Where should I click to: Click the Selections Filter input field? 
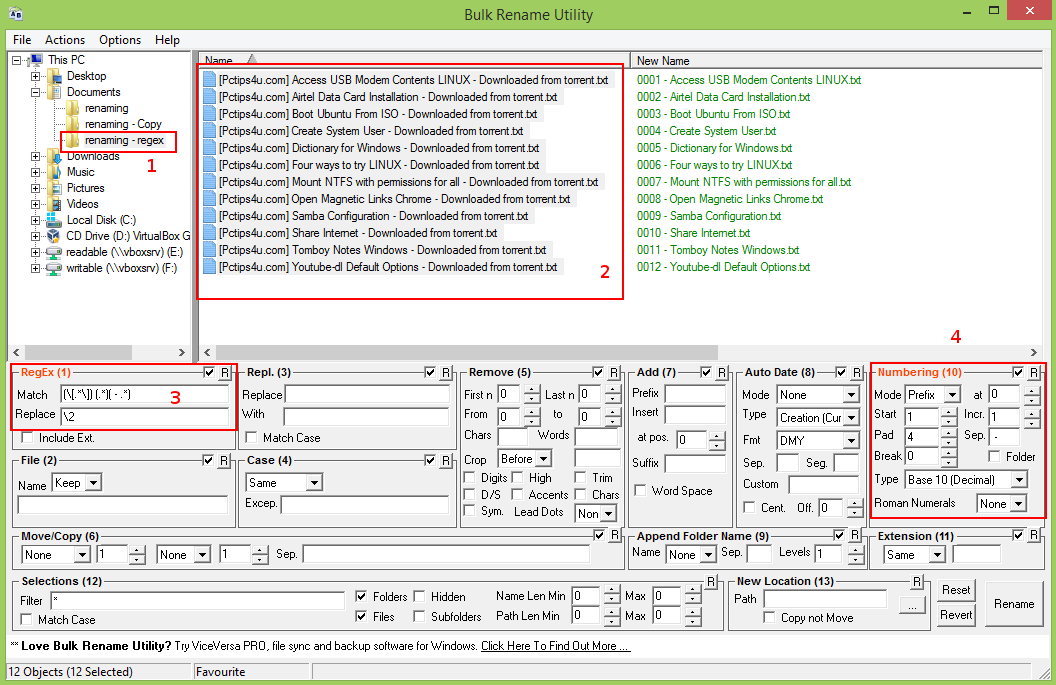tap(198, 601)
